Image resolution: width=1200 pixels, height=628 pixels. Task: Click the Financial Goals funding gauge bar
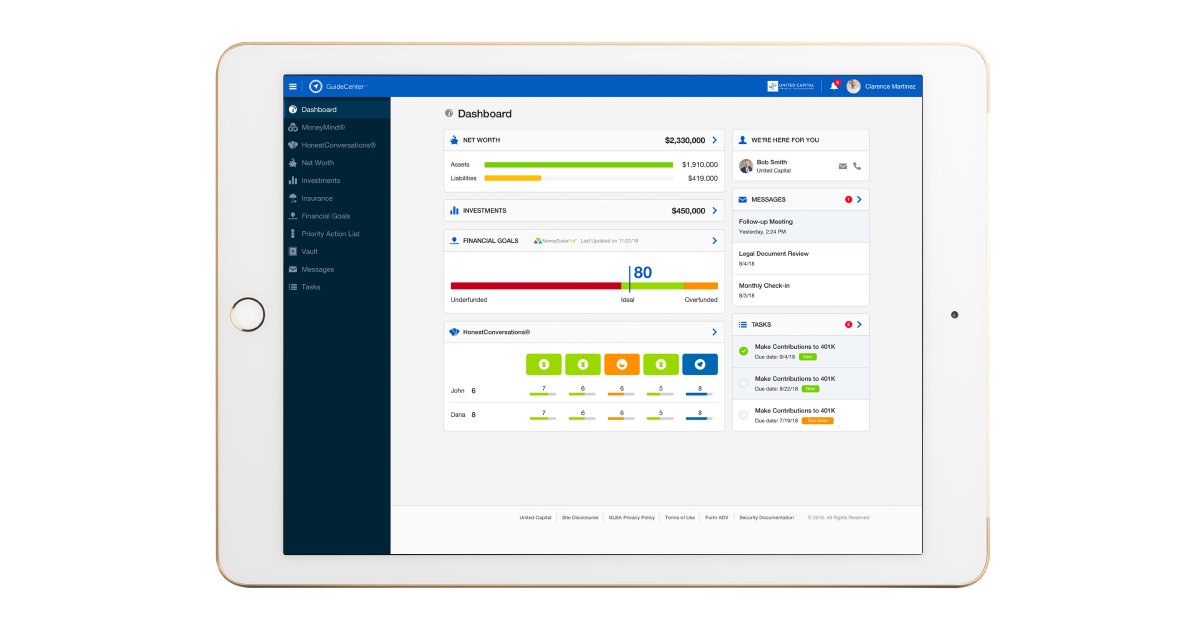584,286
